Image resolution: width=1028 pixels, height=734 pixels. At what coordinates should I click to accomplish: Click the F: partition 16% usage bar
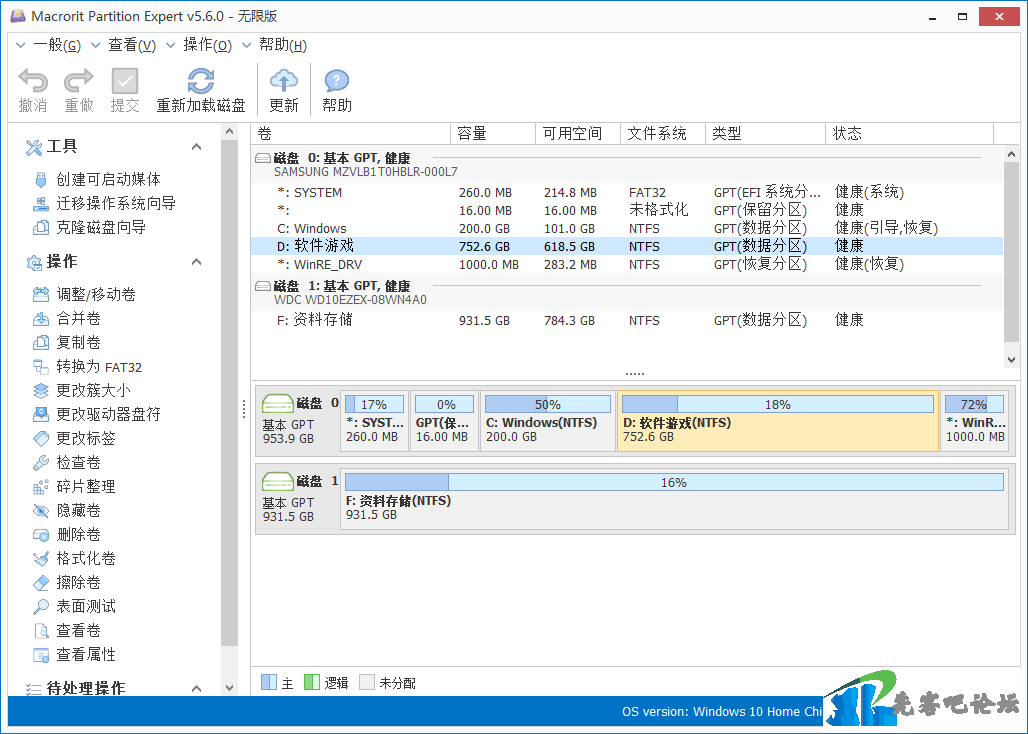(673, 483)
